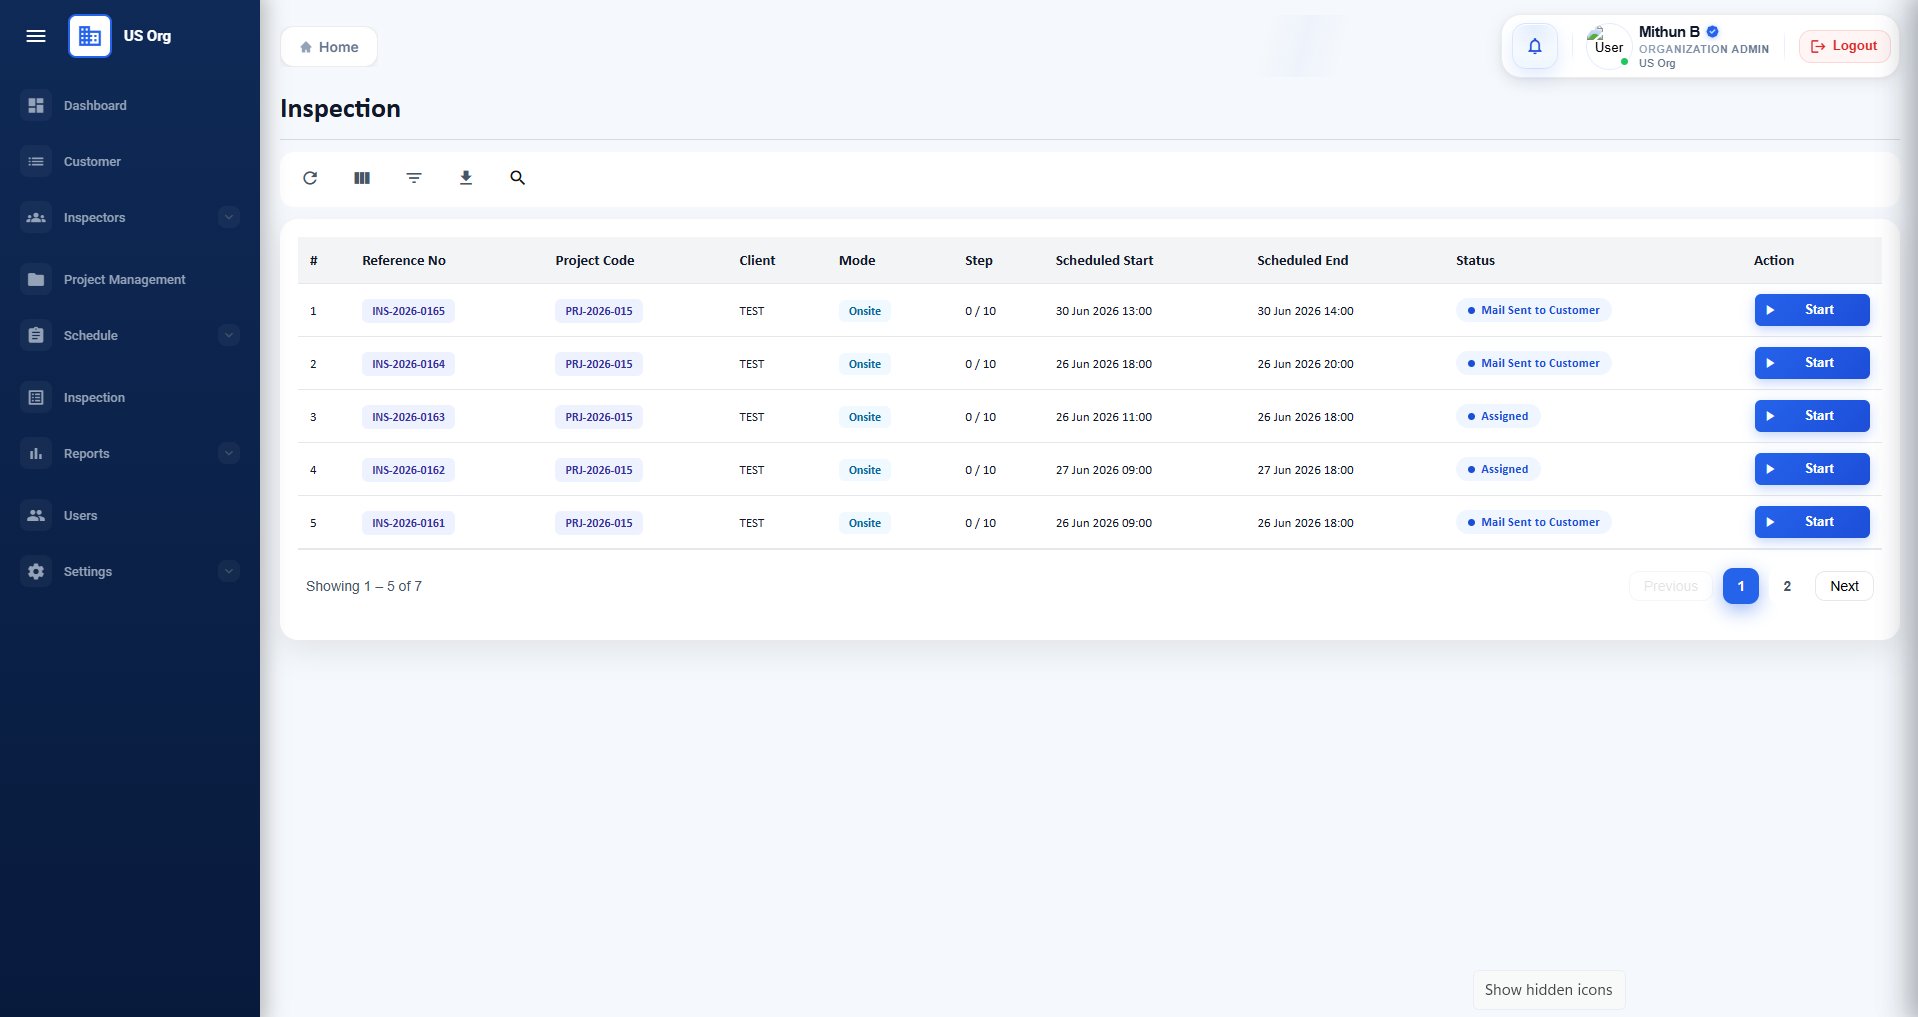Open the table filter options
This screenshot has height=1017, width=1918.
(x=414, y=178)
